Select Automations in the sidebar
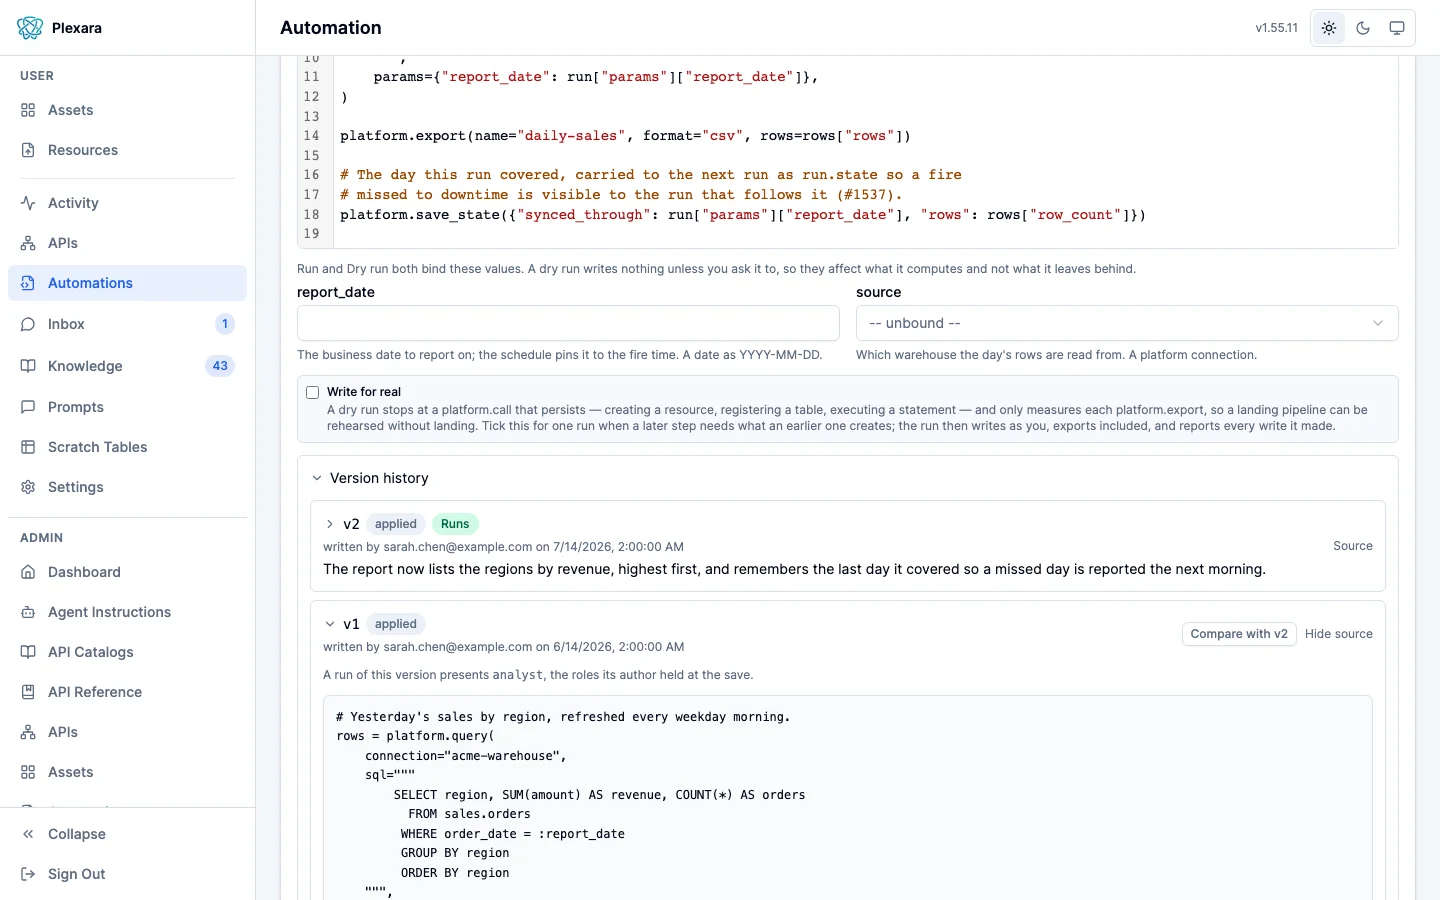Screen dimensions: 1440x900 pyautogui.click(x=127, y=283)
